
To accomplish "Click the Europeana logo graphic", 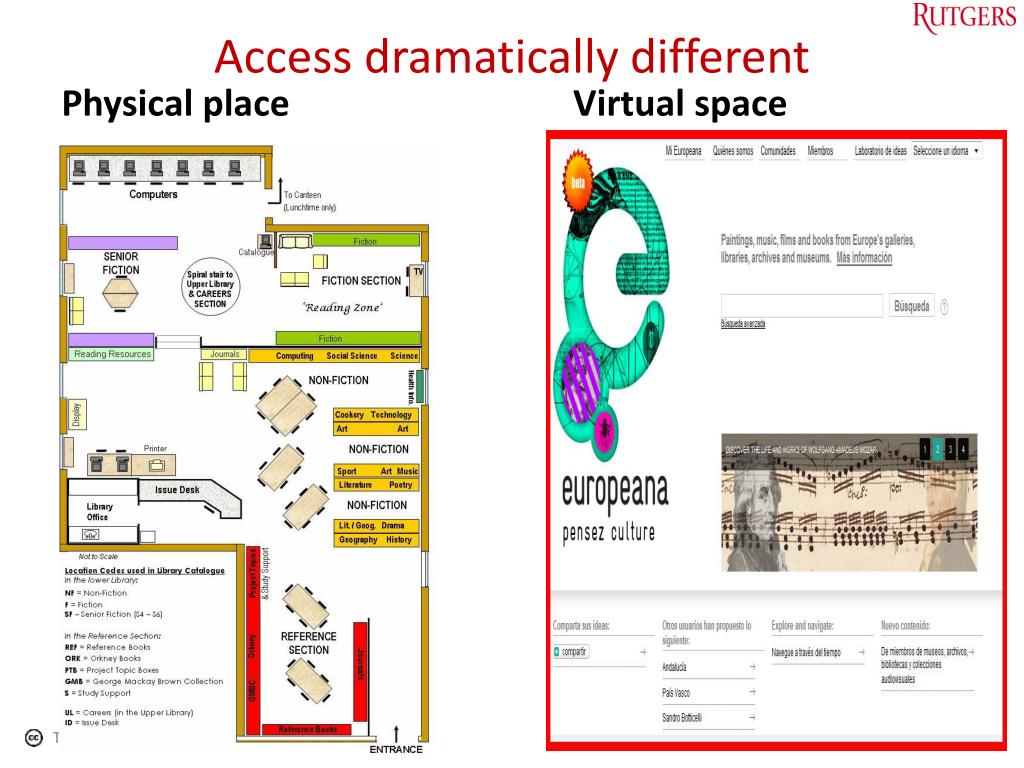I will point(613,313).
